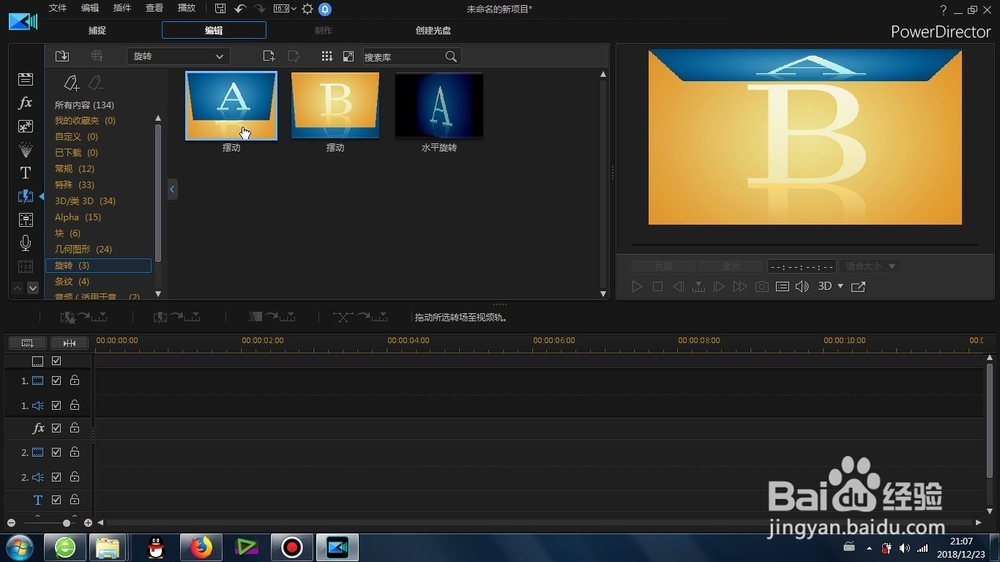Screen dimensions: 1000x562
Task: Collapse the tag panel chevron
Action: pyautogui.click(x=172, y=189)
